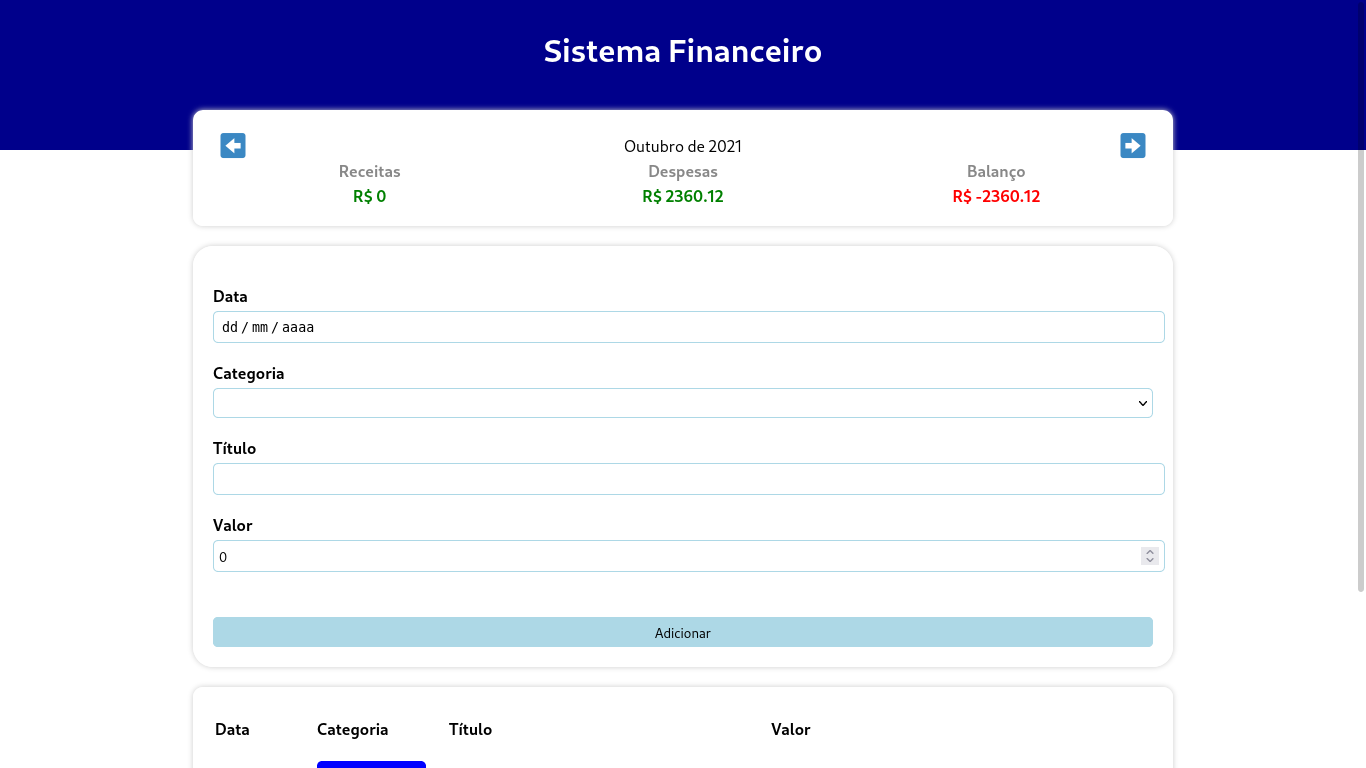1366x768 pixels.
Task: Select the red Balanço value R$ -2360.12
Action: coord(996,196)
